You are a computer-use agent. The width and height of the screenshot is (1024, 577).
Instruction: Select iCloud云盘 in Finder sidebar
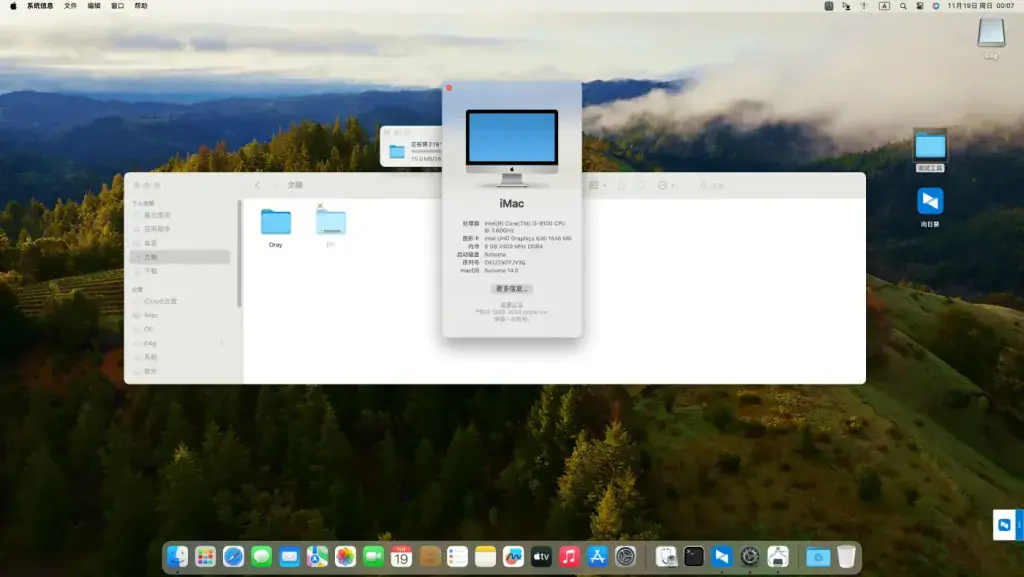point(161,302)
